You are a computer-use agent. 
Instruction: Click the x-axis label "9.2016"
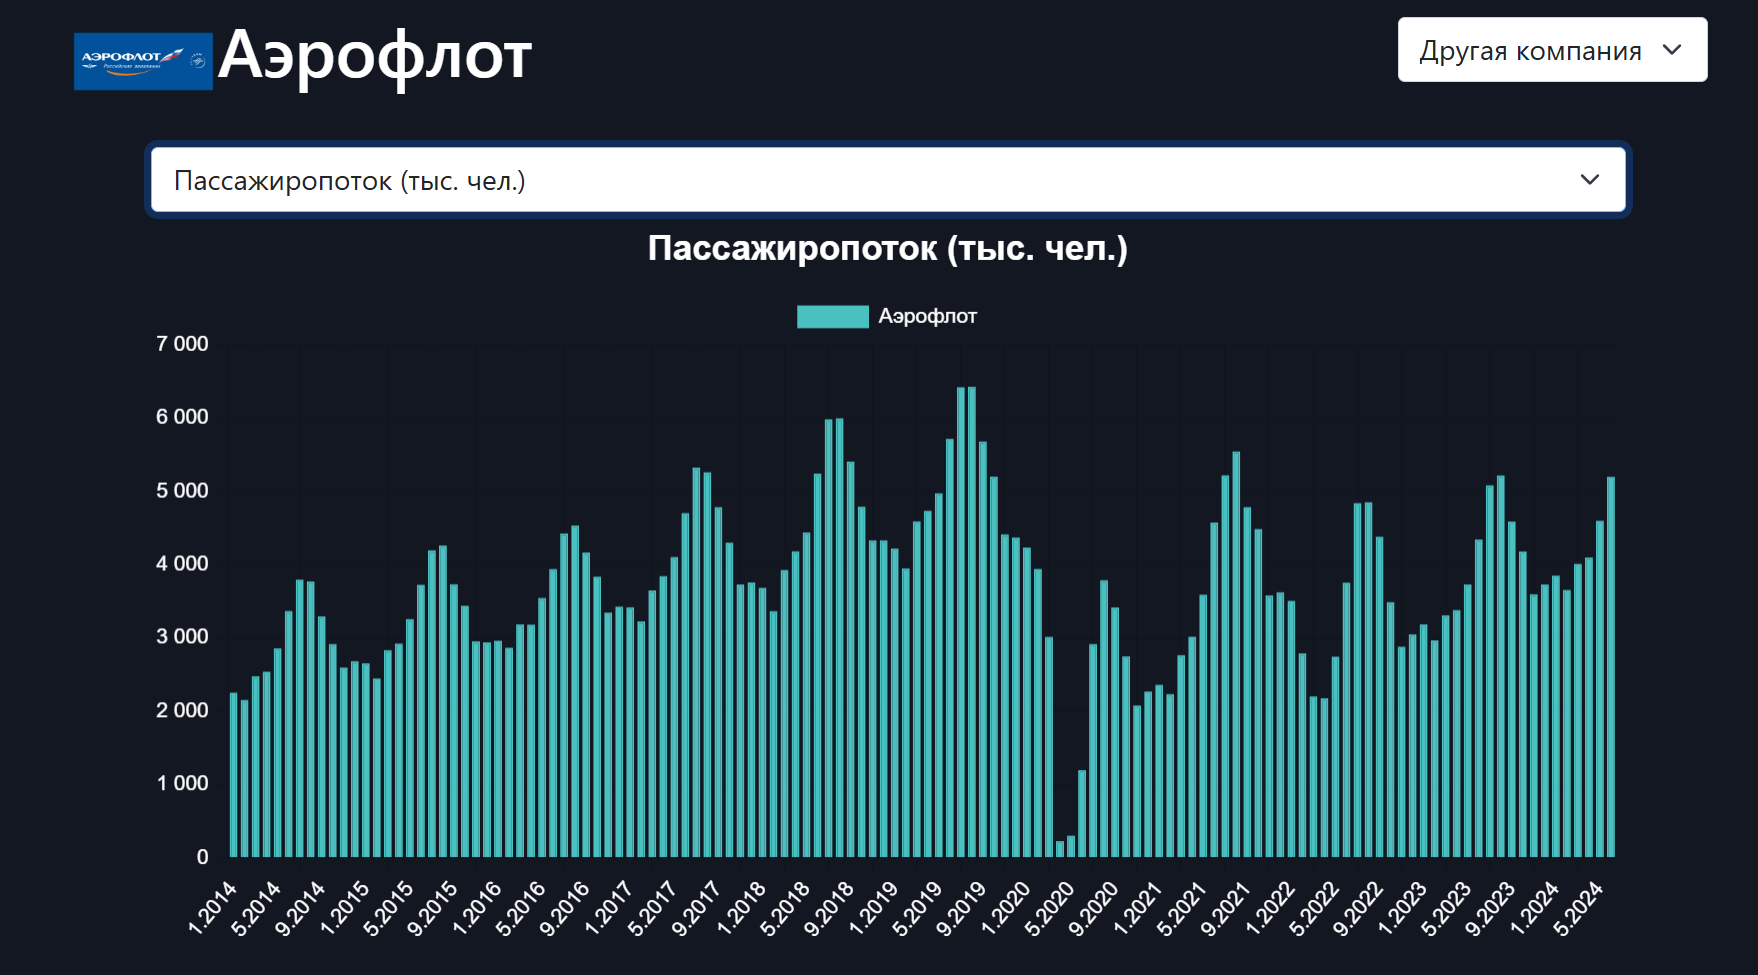(x=566, y=908)
